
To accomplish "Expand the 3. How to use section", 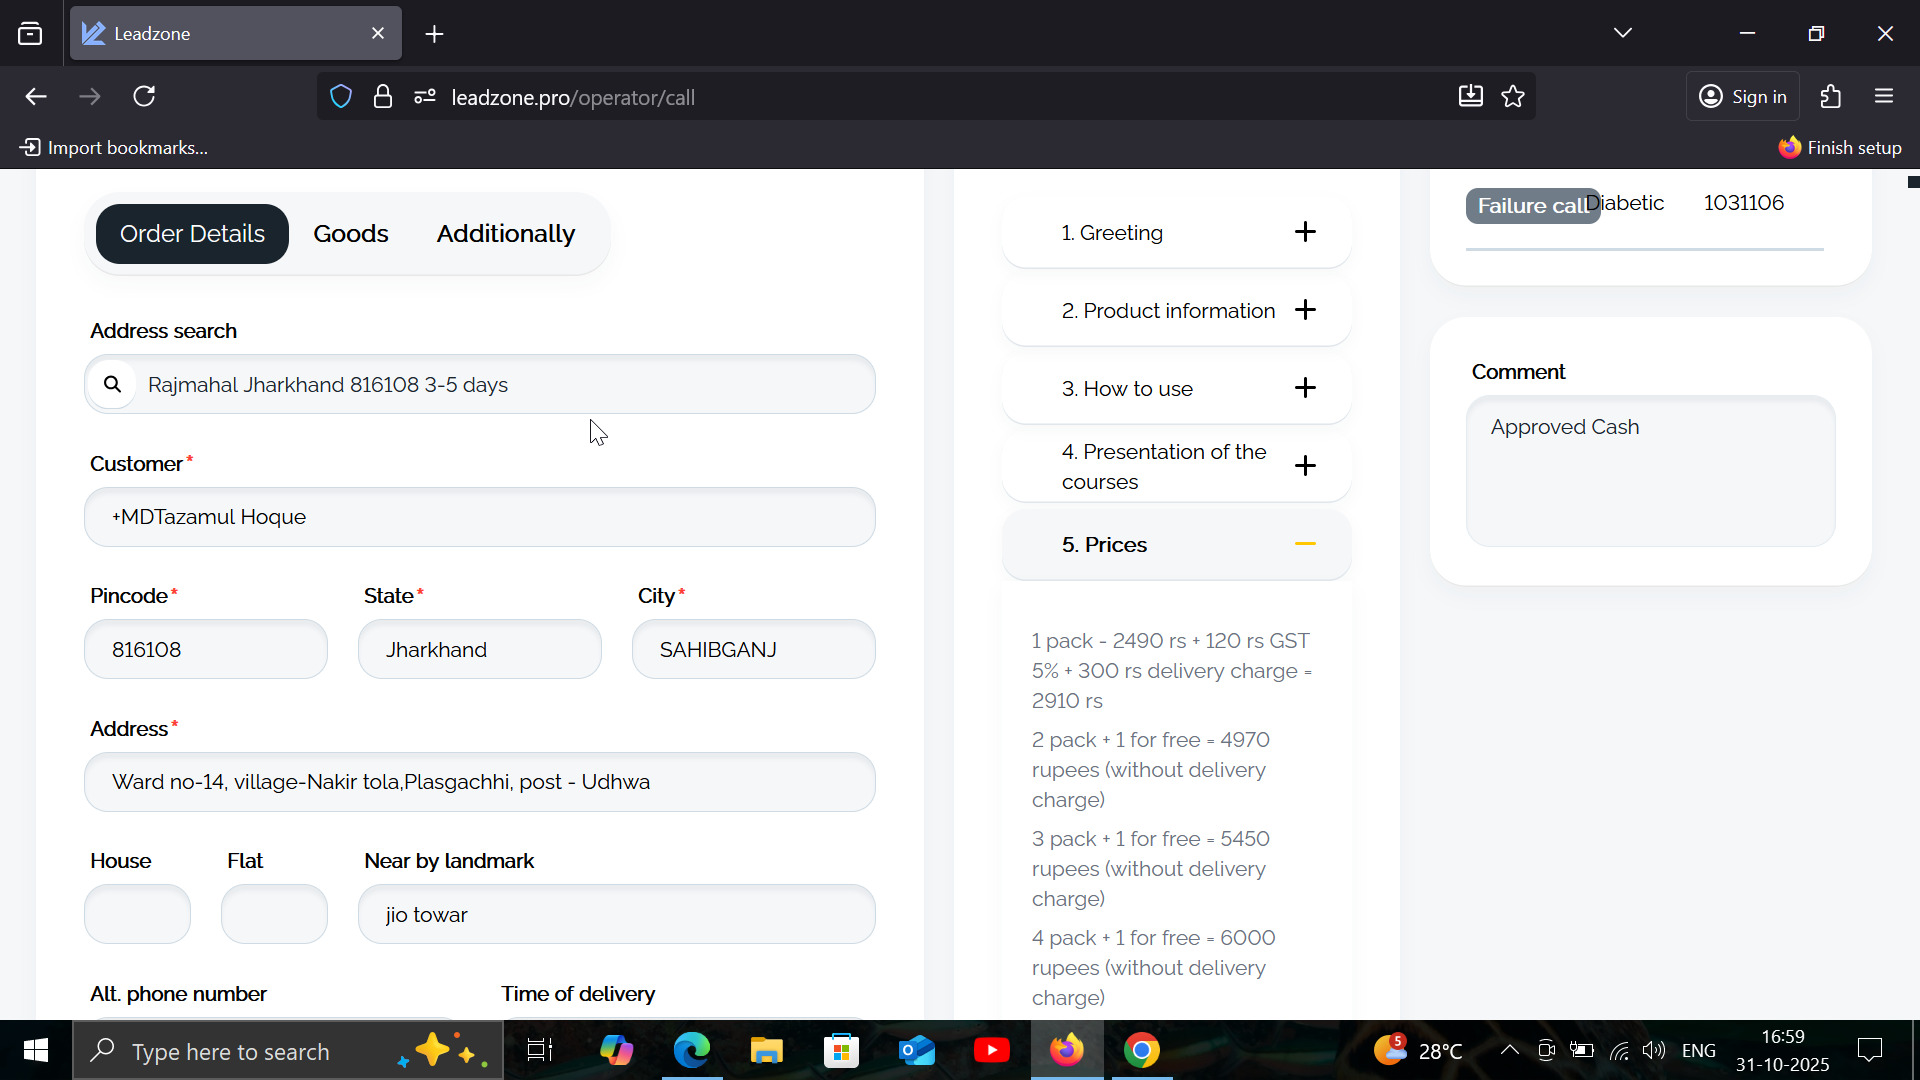I will [x=1304, y=388].
